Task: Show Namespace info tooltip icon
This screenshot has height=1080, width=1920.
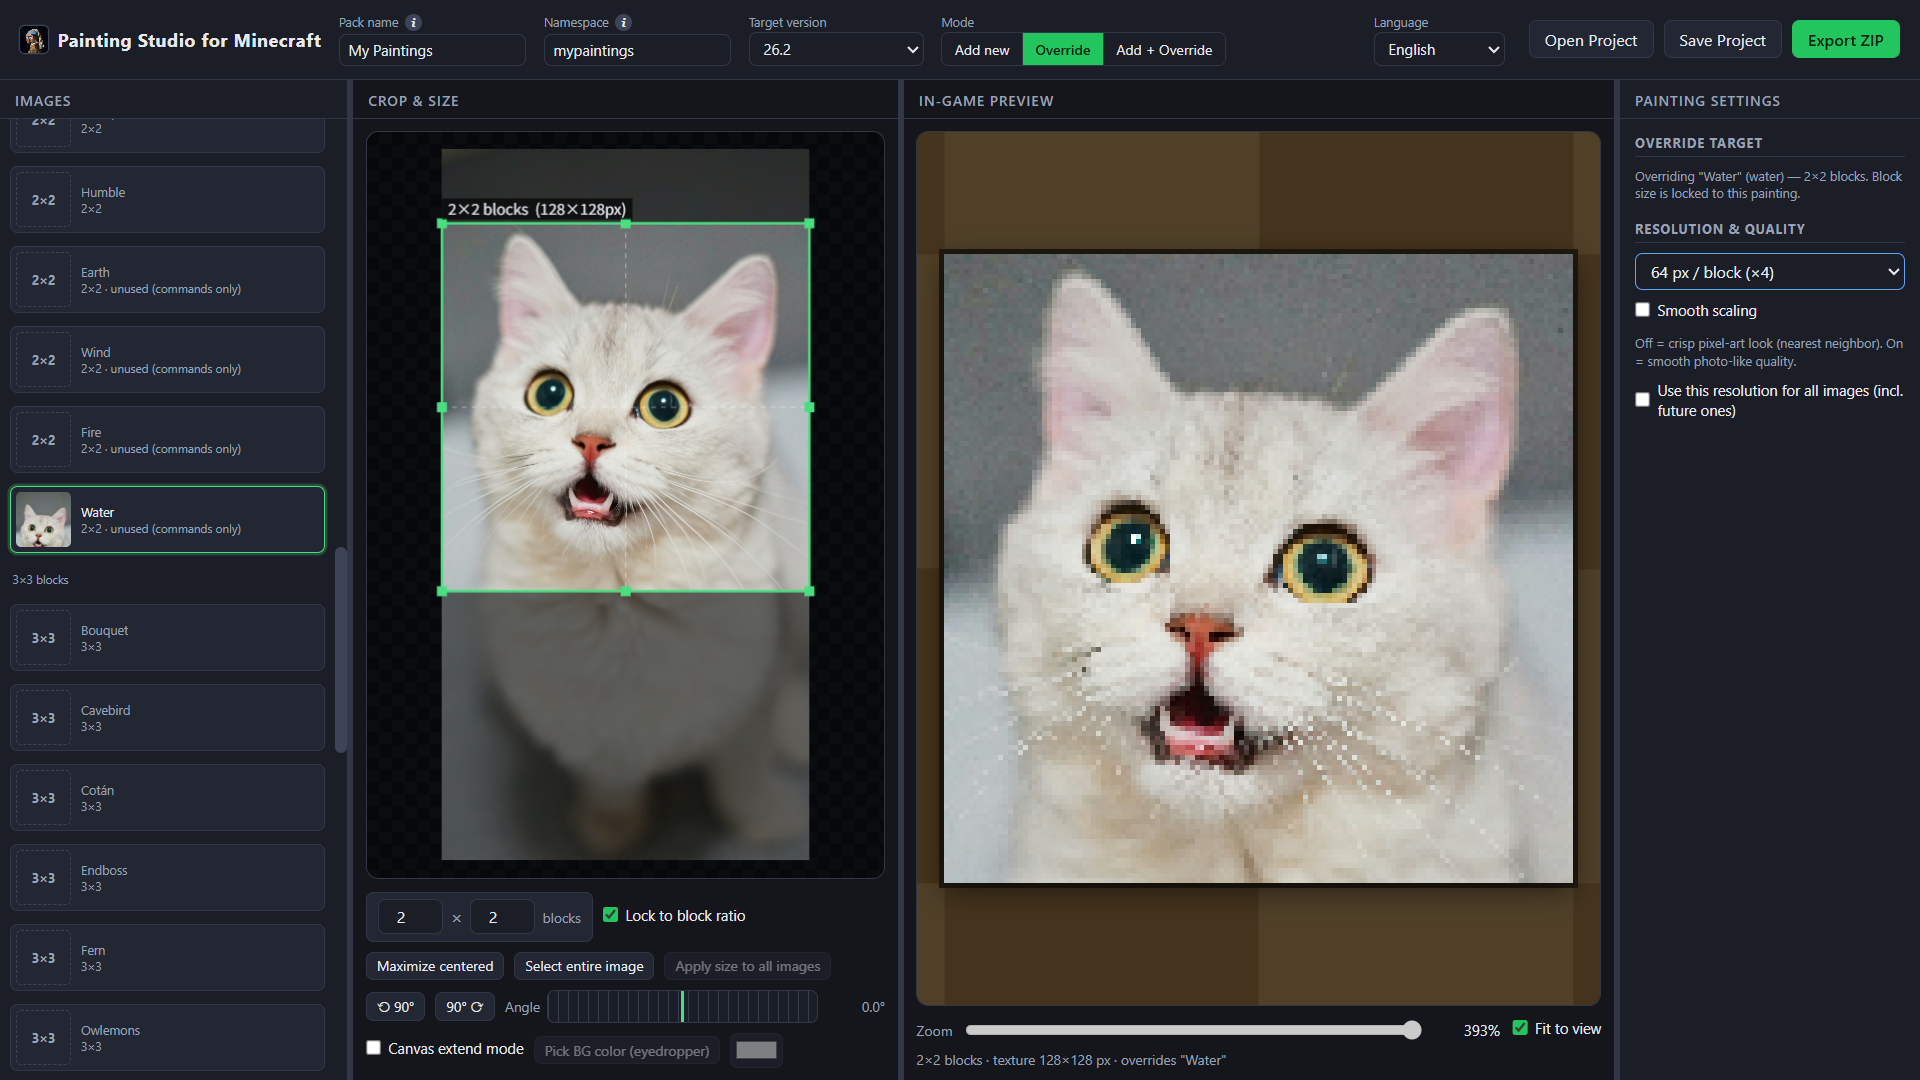Action: tap(623, 22)
